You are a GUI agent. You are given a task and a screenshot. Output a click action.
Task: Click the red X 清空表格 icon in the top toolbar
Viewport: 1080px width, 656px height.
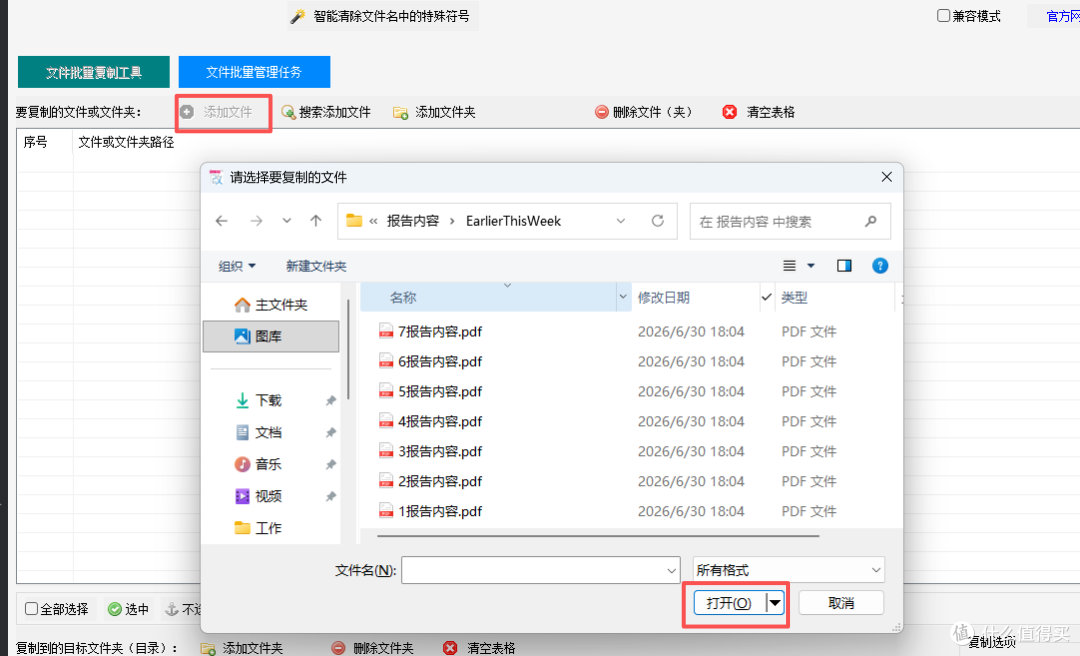click(x=729, y=112)
